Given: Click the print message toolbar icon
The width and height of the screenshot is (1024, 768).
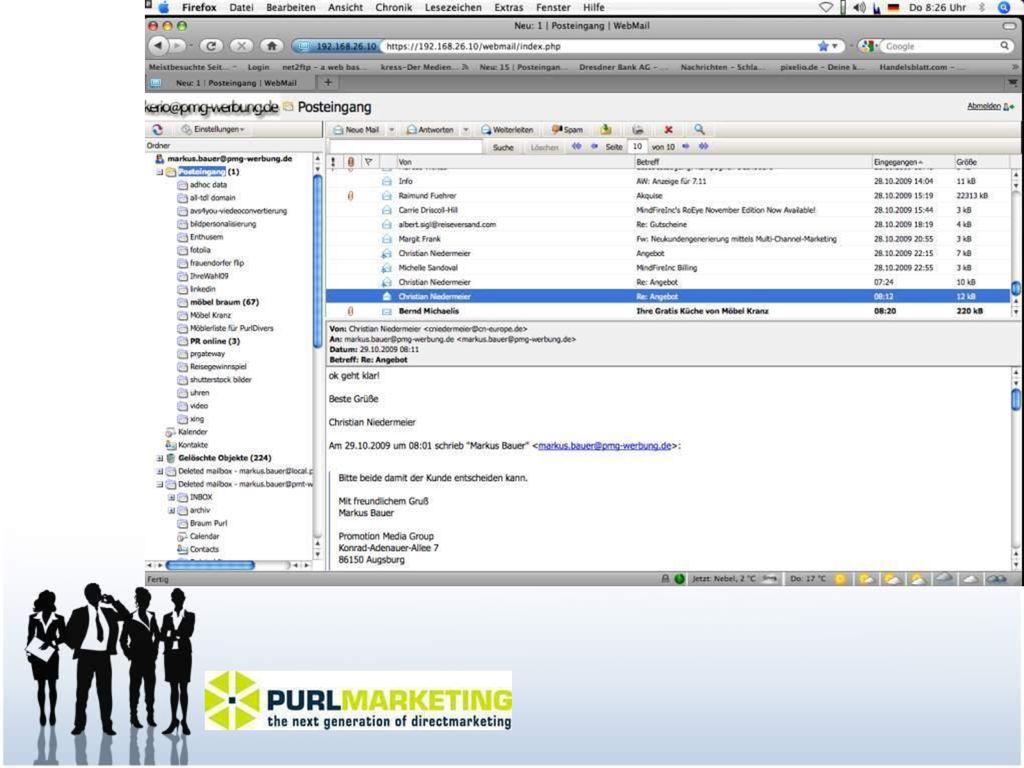Looking at the screenshot, I should coord(638,129).
